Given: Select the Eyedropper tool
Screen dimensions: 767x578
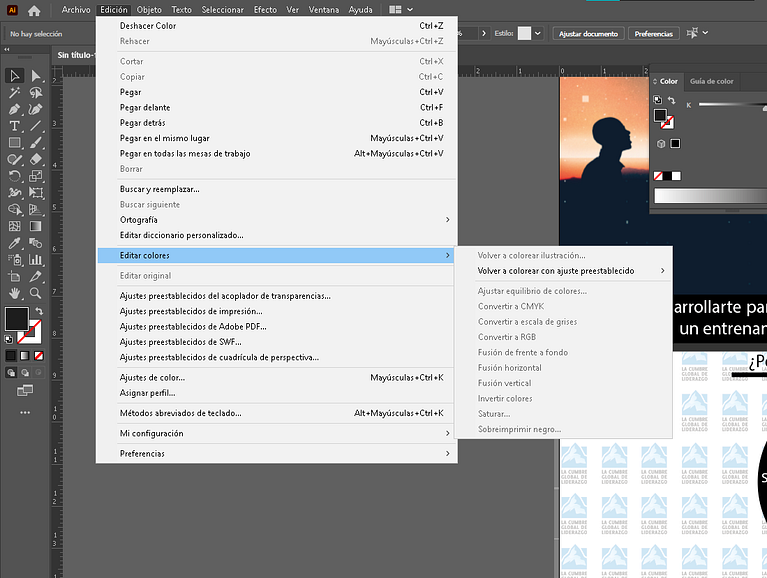Looking at the screenshot, I should coord(15,243).
